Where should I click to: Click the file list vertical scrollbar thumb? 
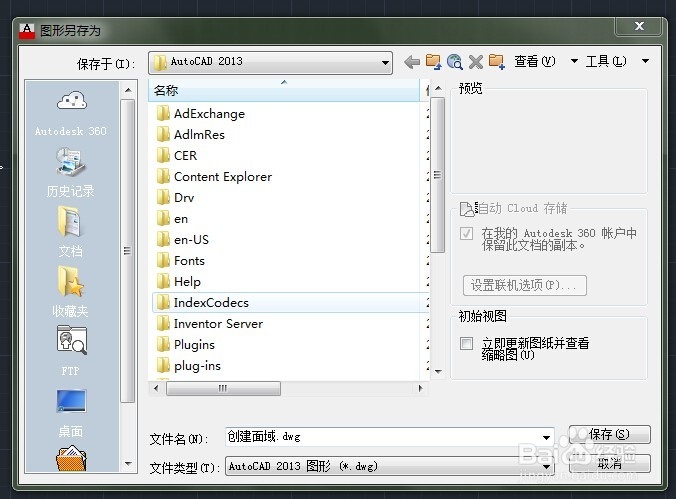tap(438, 175)
